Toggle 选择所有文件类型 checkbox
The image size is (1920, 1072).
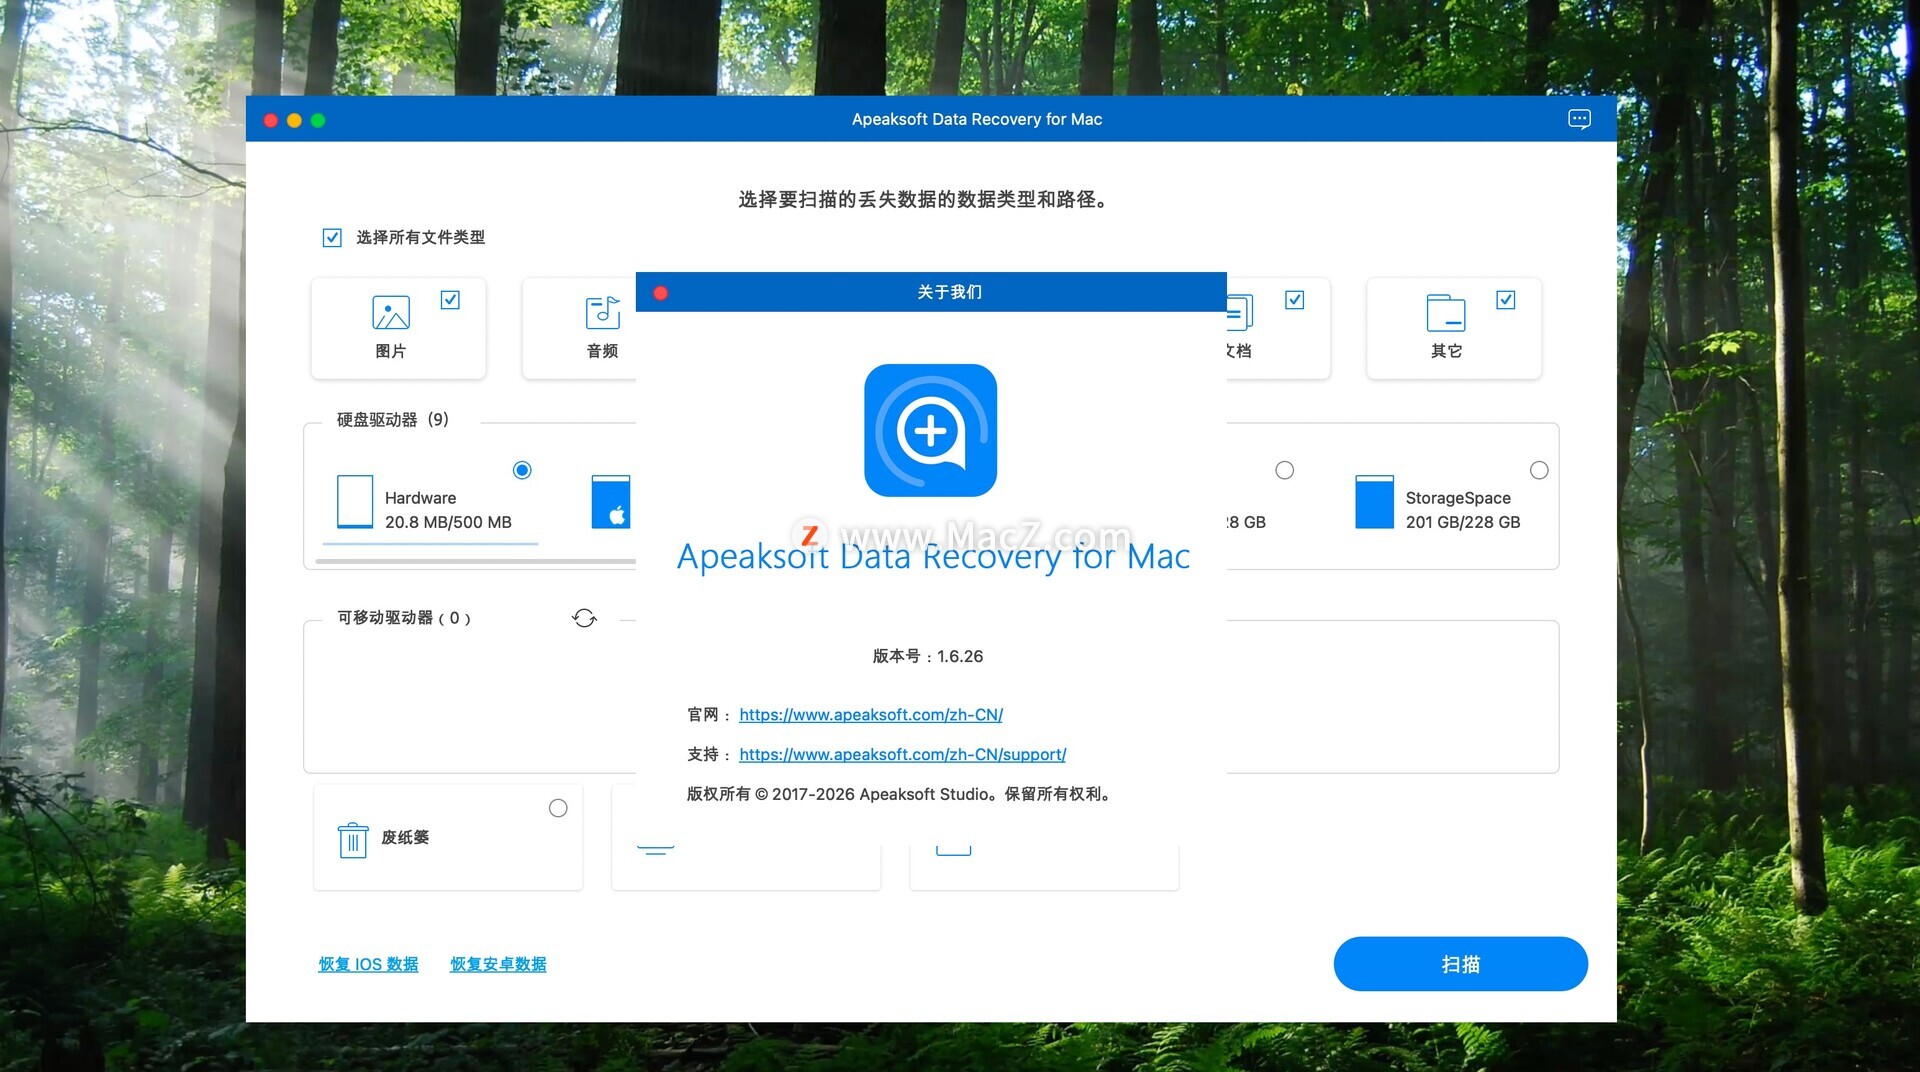click(x=332, y=238)
